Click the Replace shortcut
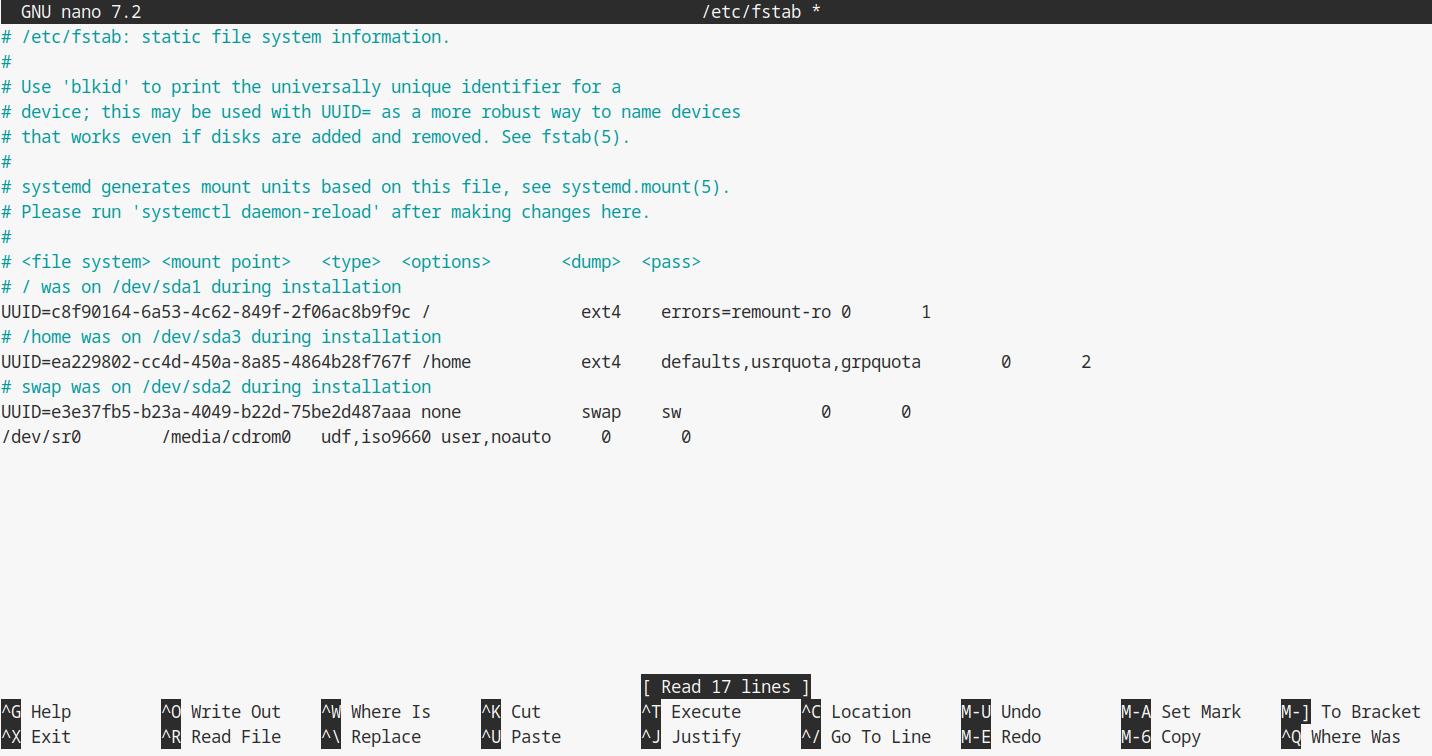The height and width of the screenshot is (756, 1432). pyautogui.click(x=385, y=737)
